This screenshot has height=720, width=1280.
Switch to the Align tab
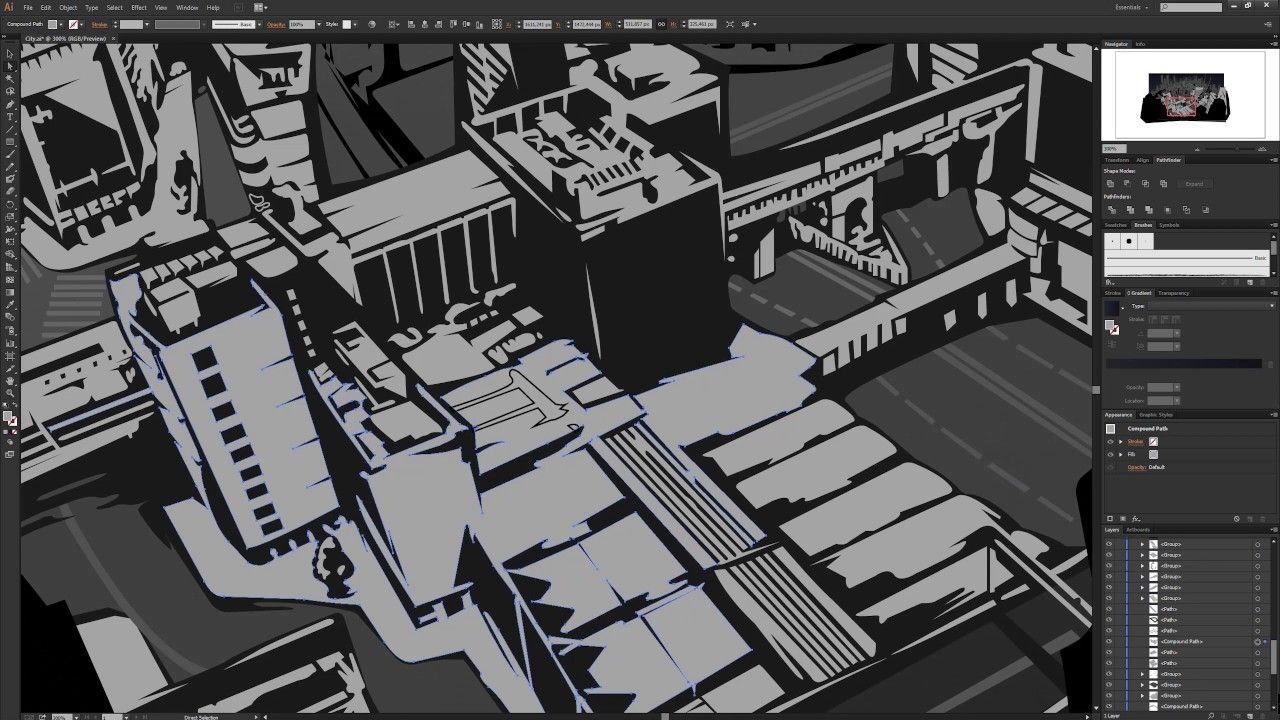pos(1143,160)
